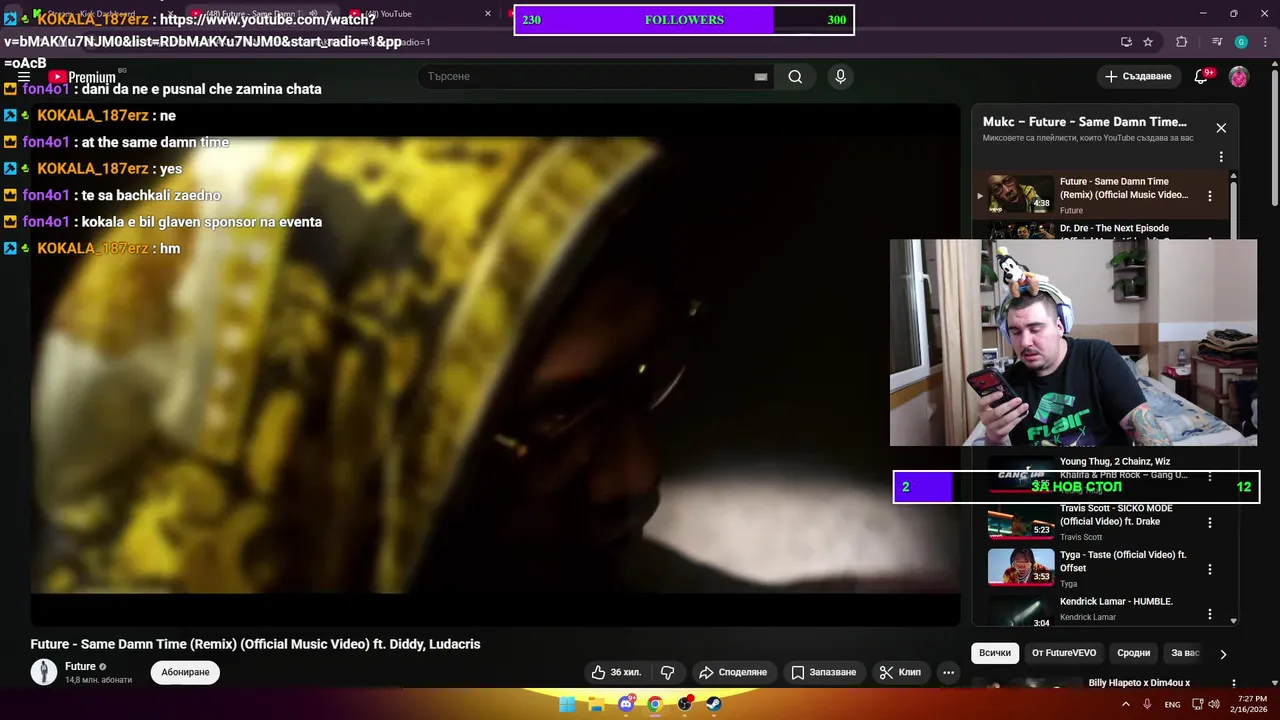1280x720 pixels.
Task: Start voice search with microphone icon
Action: point(840,76)
